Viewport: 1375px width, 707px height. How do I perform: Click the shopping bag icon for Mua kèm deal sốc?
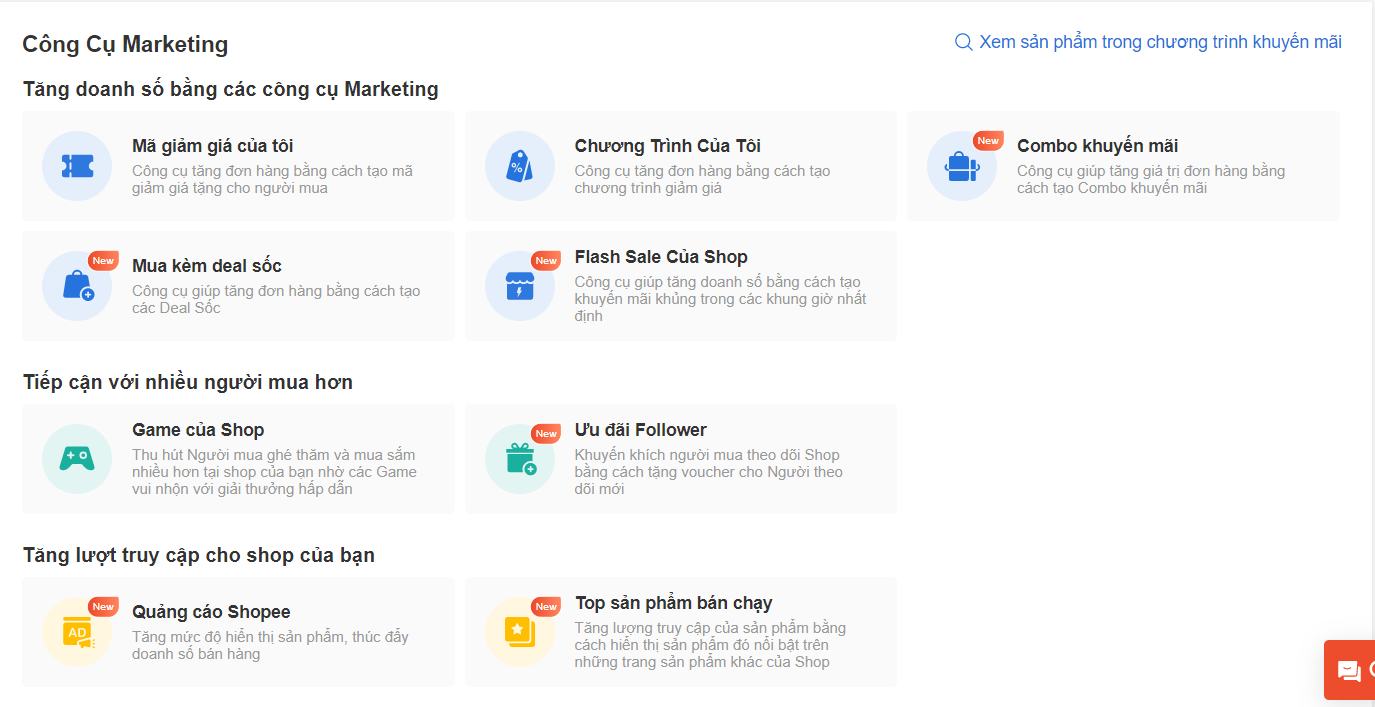[x=77, y=286]
